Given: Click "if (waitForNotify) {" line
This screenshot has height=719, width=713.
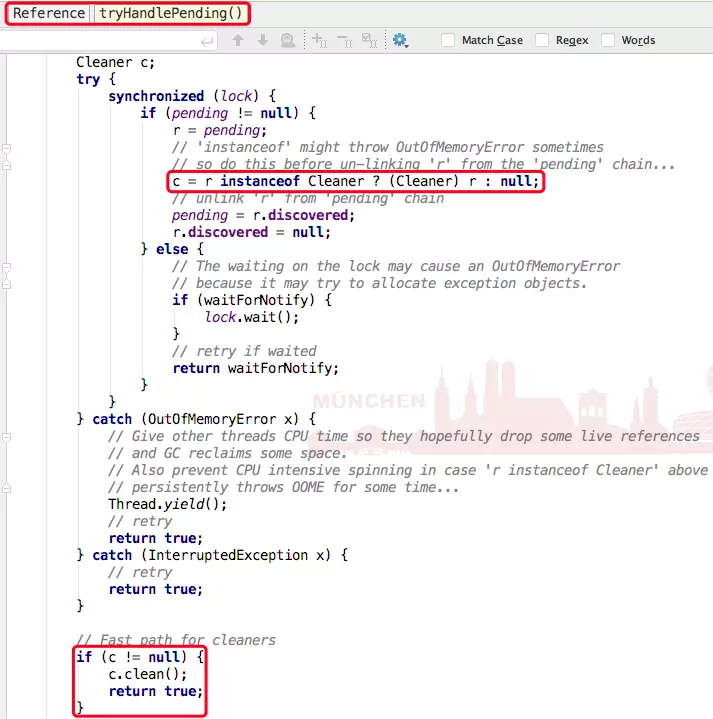Looking at the screenshot, I should coord(252,300).
